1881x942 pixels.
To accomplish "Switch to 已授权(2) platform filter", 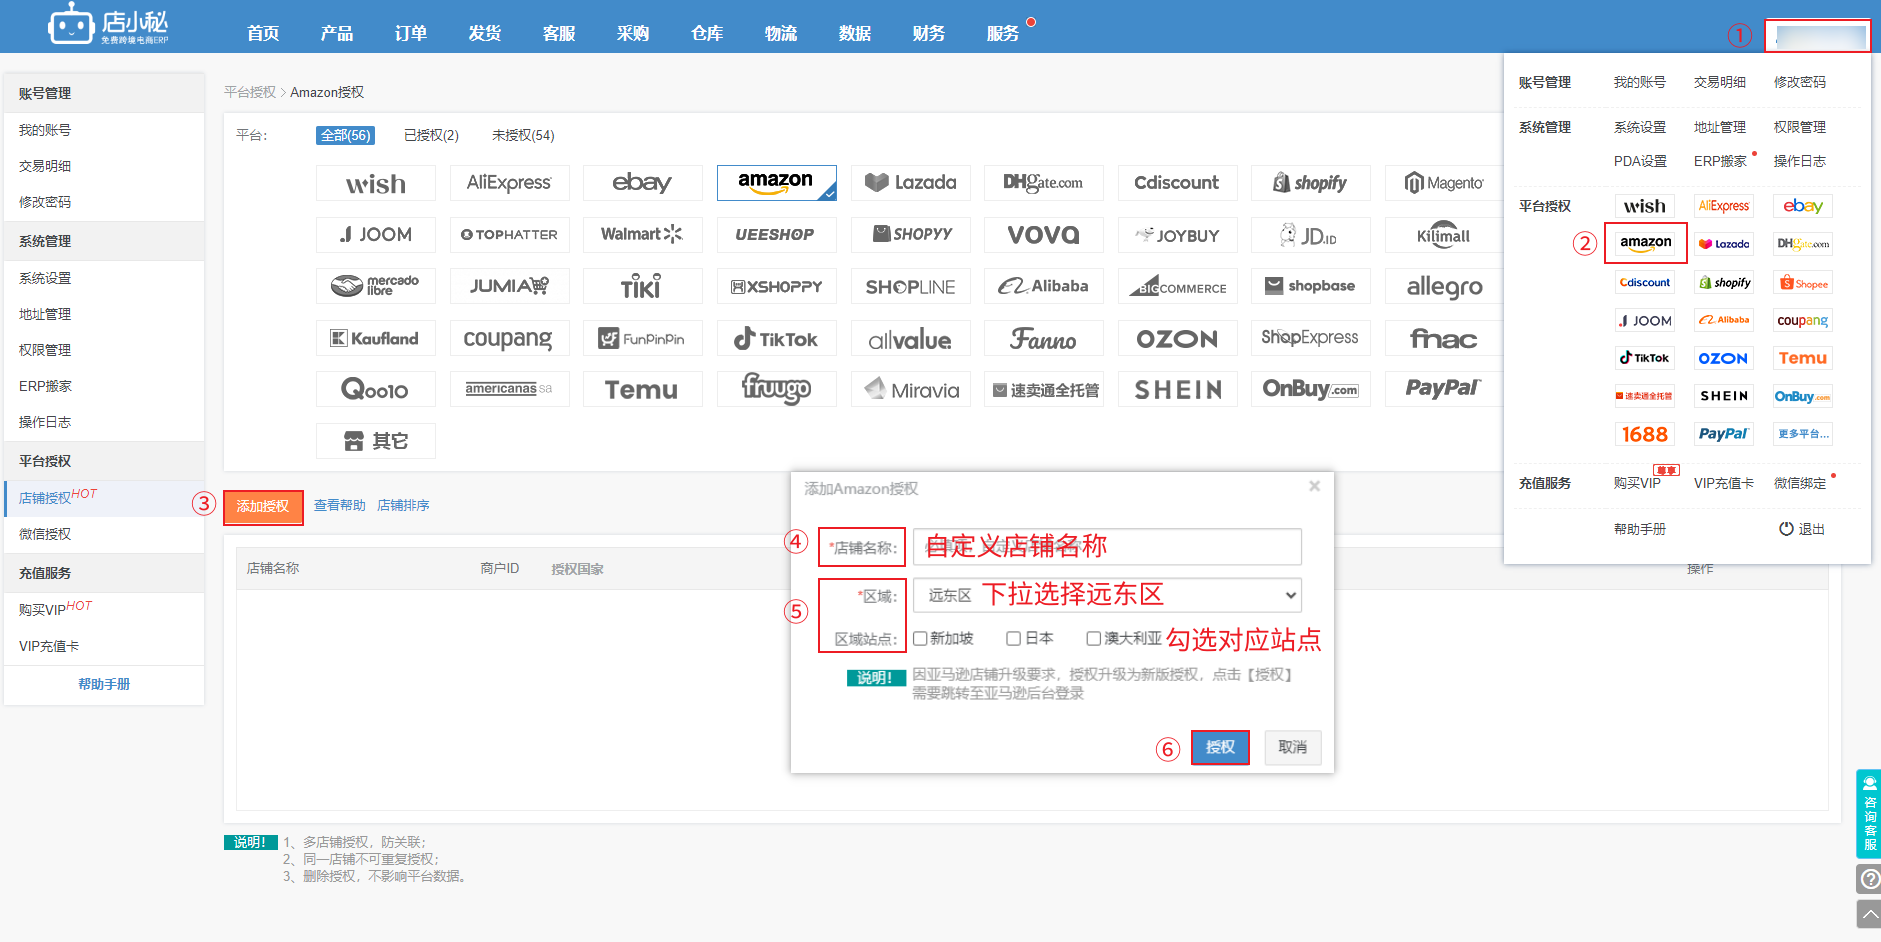I will point(431,135).
